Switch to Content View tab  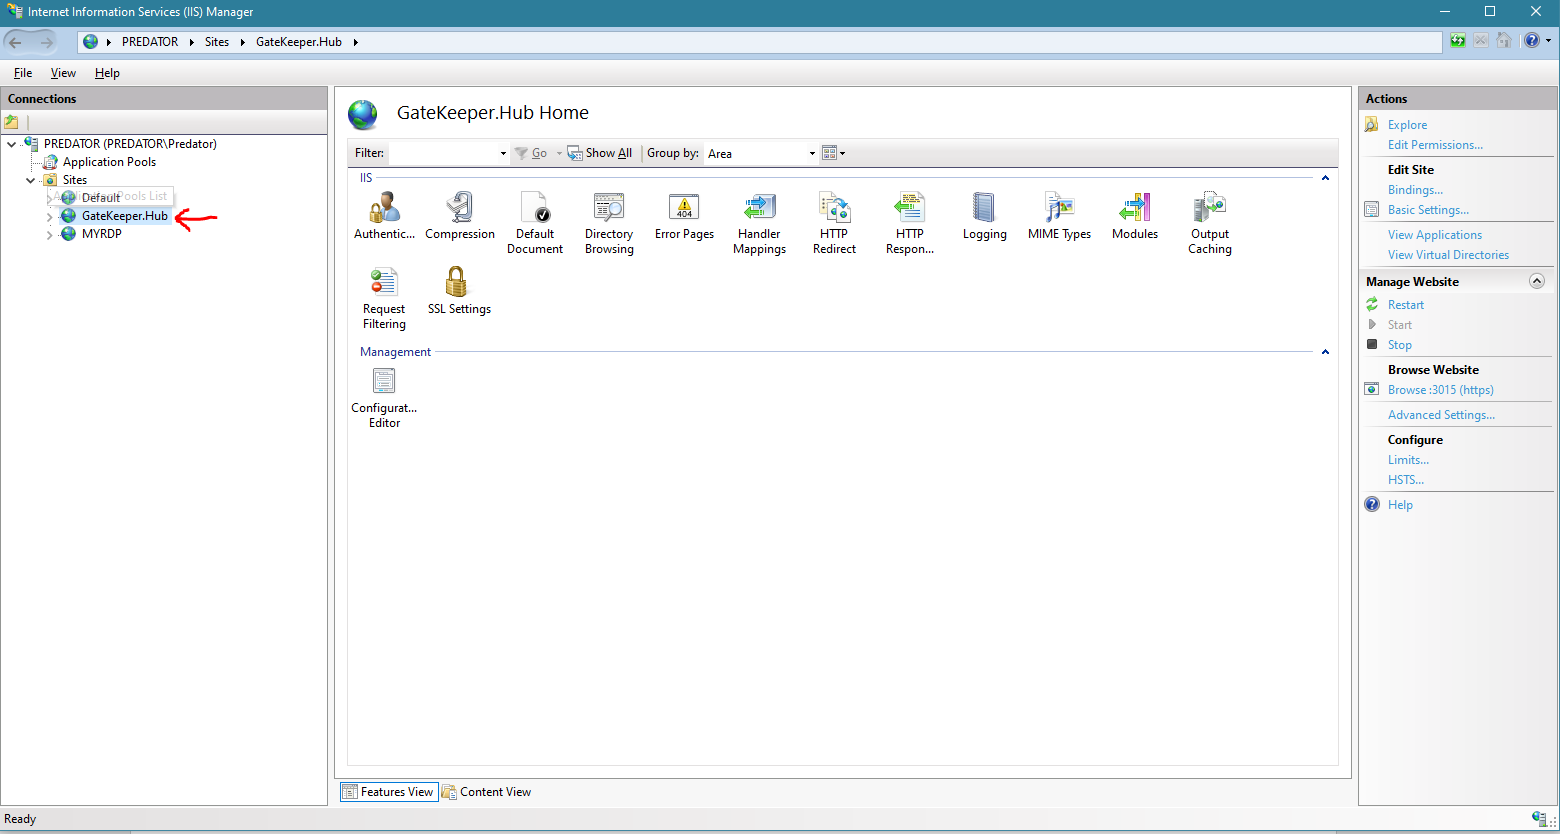[x=487, y=792]
